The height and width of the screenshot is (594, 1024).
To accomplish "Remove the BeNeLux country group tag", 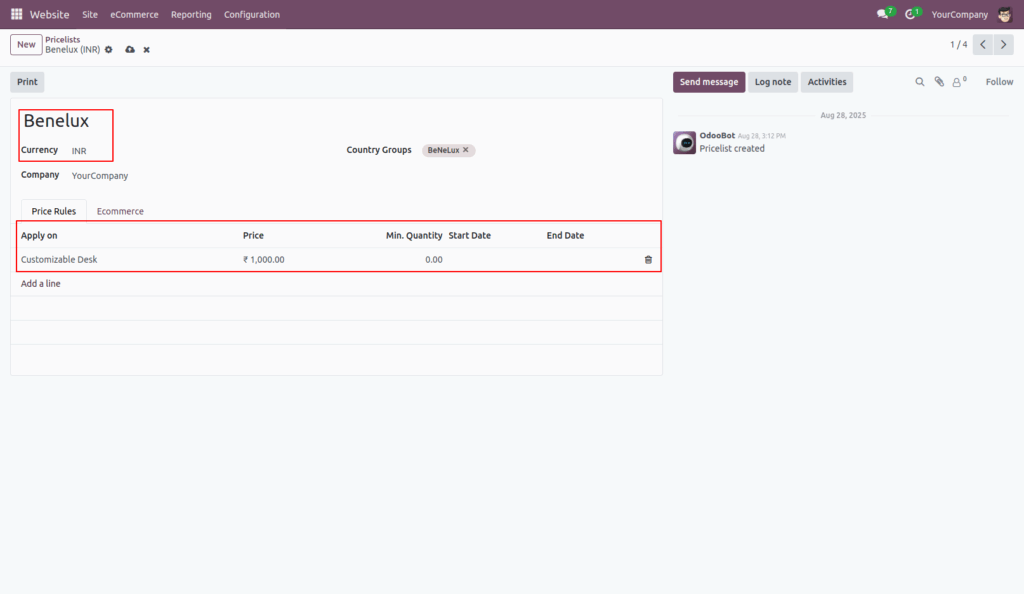I will coord(465,149).
